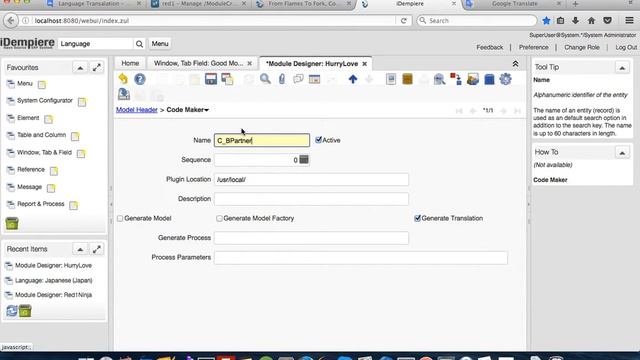This screenshot has height=360, width=640.
Task: Open the Find record magnifier icon
Action: click(x=265, y=79)
